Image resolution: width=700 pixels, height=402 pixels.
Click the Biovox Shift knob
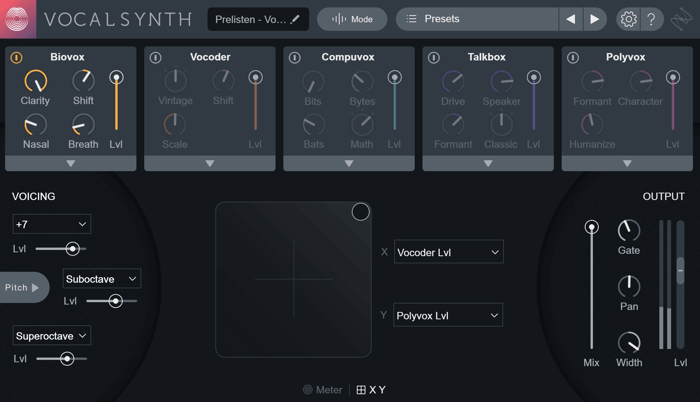[x=83, y=81]
